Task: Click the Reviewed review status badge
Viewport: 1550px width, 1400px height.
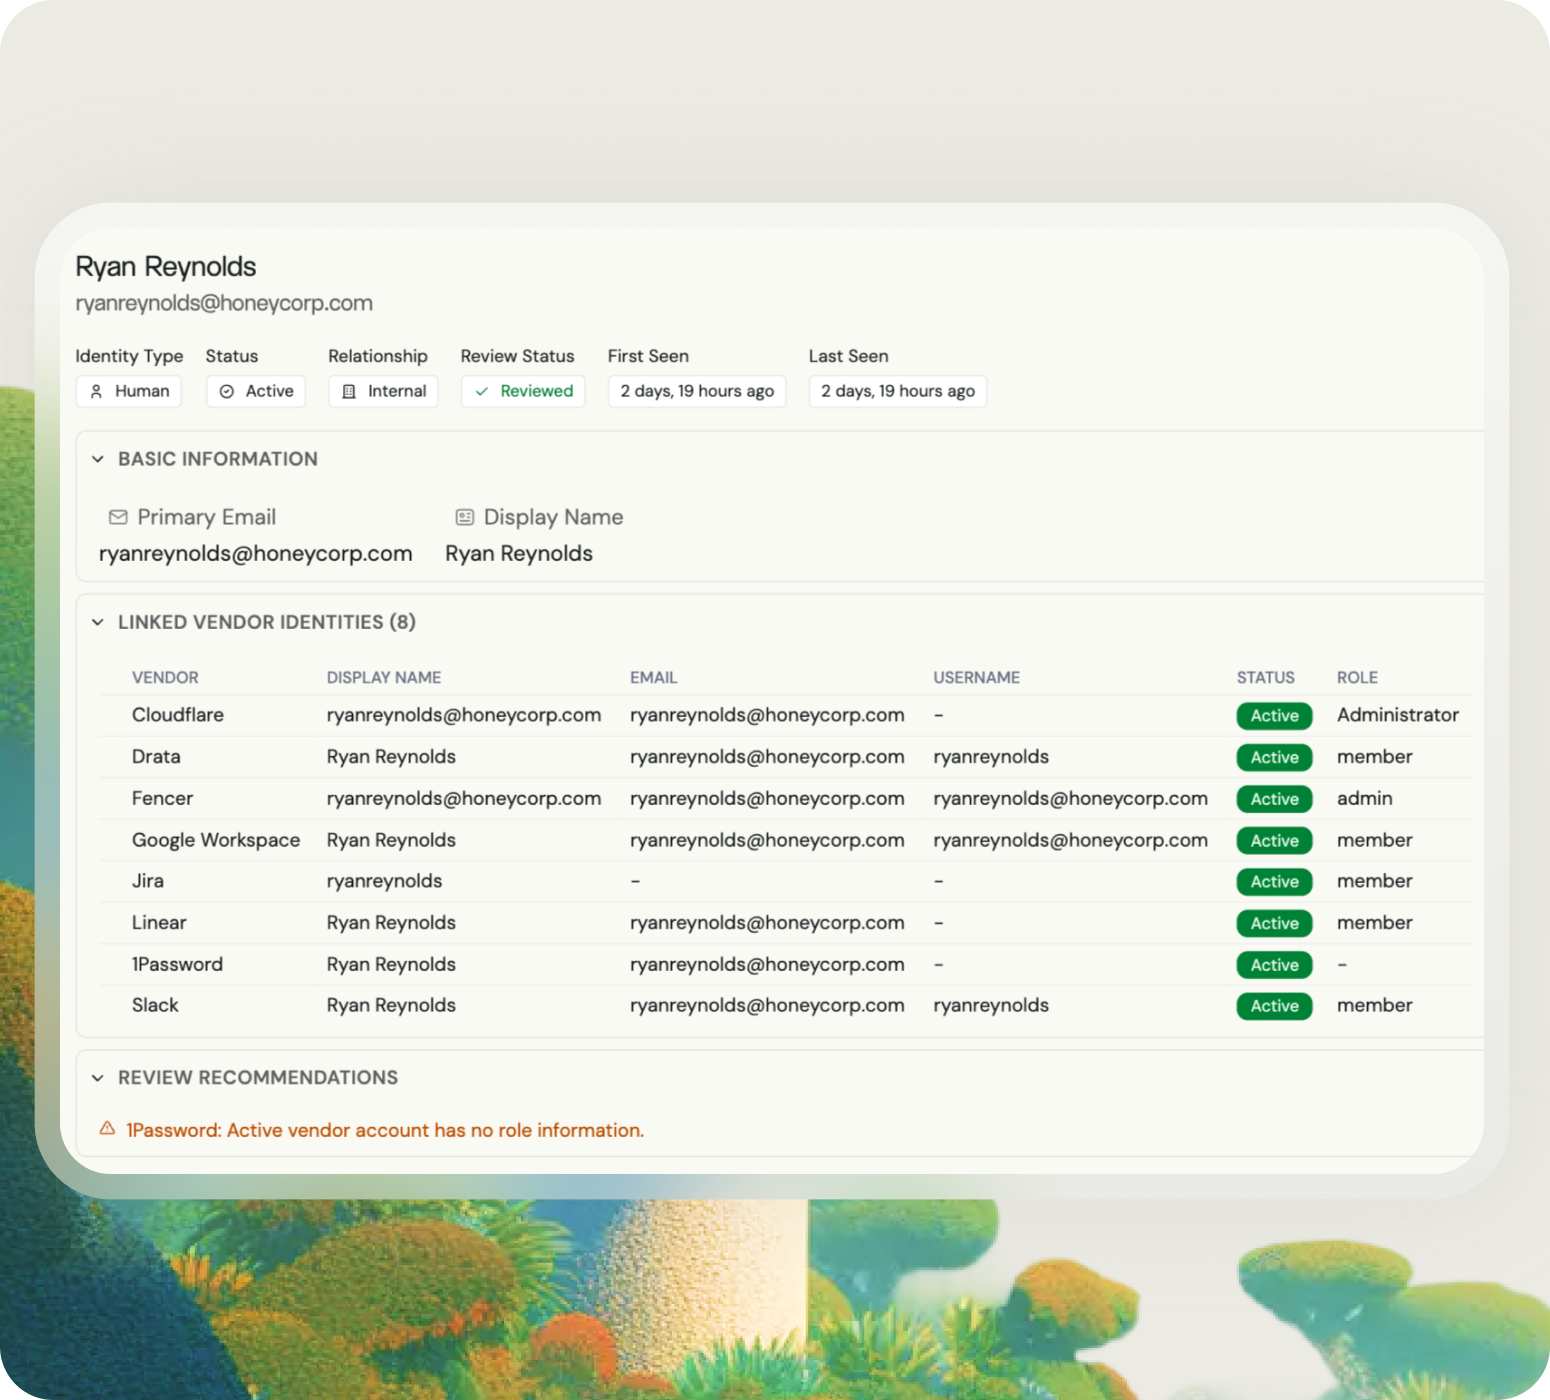Action: [523, 391]
